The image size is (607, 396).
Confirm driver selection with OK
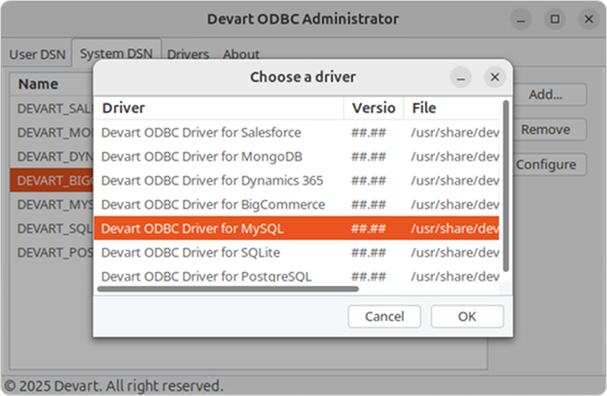pos(467,317)
